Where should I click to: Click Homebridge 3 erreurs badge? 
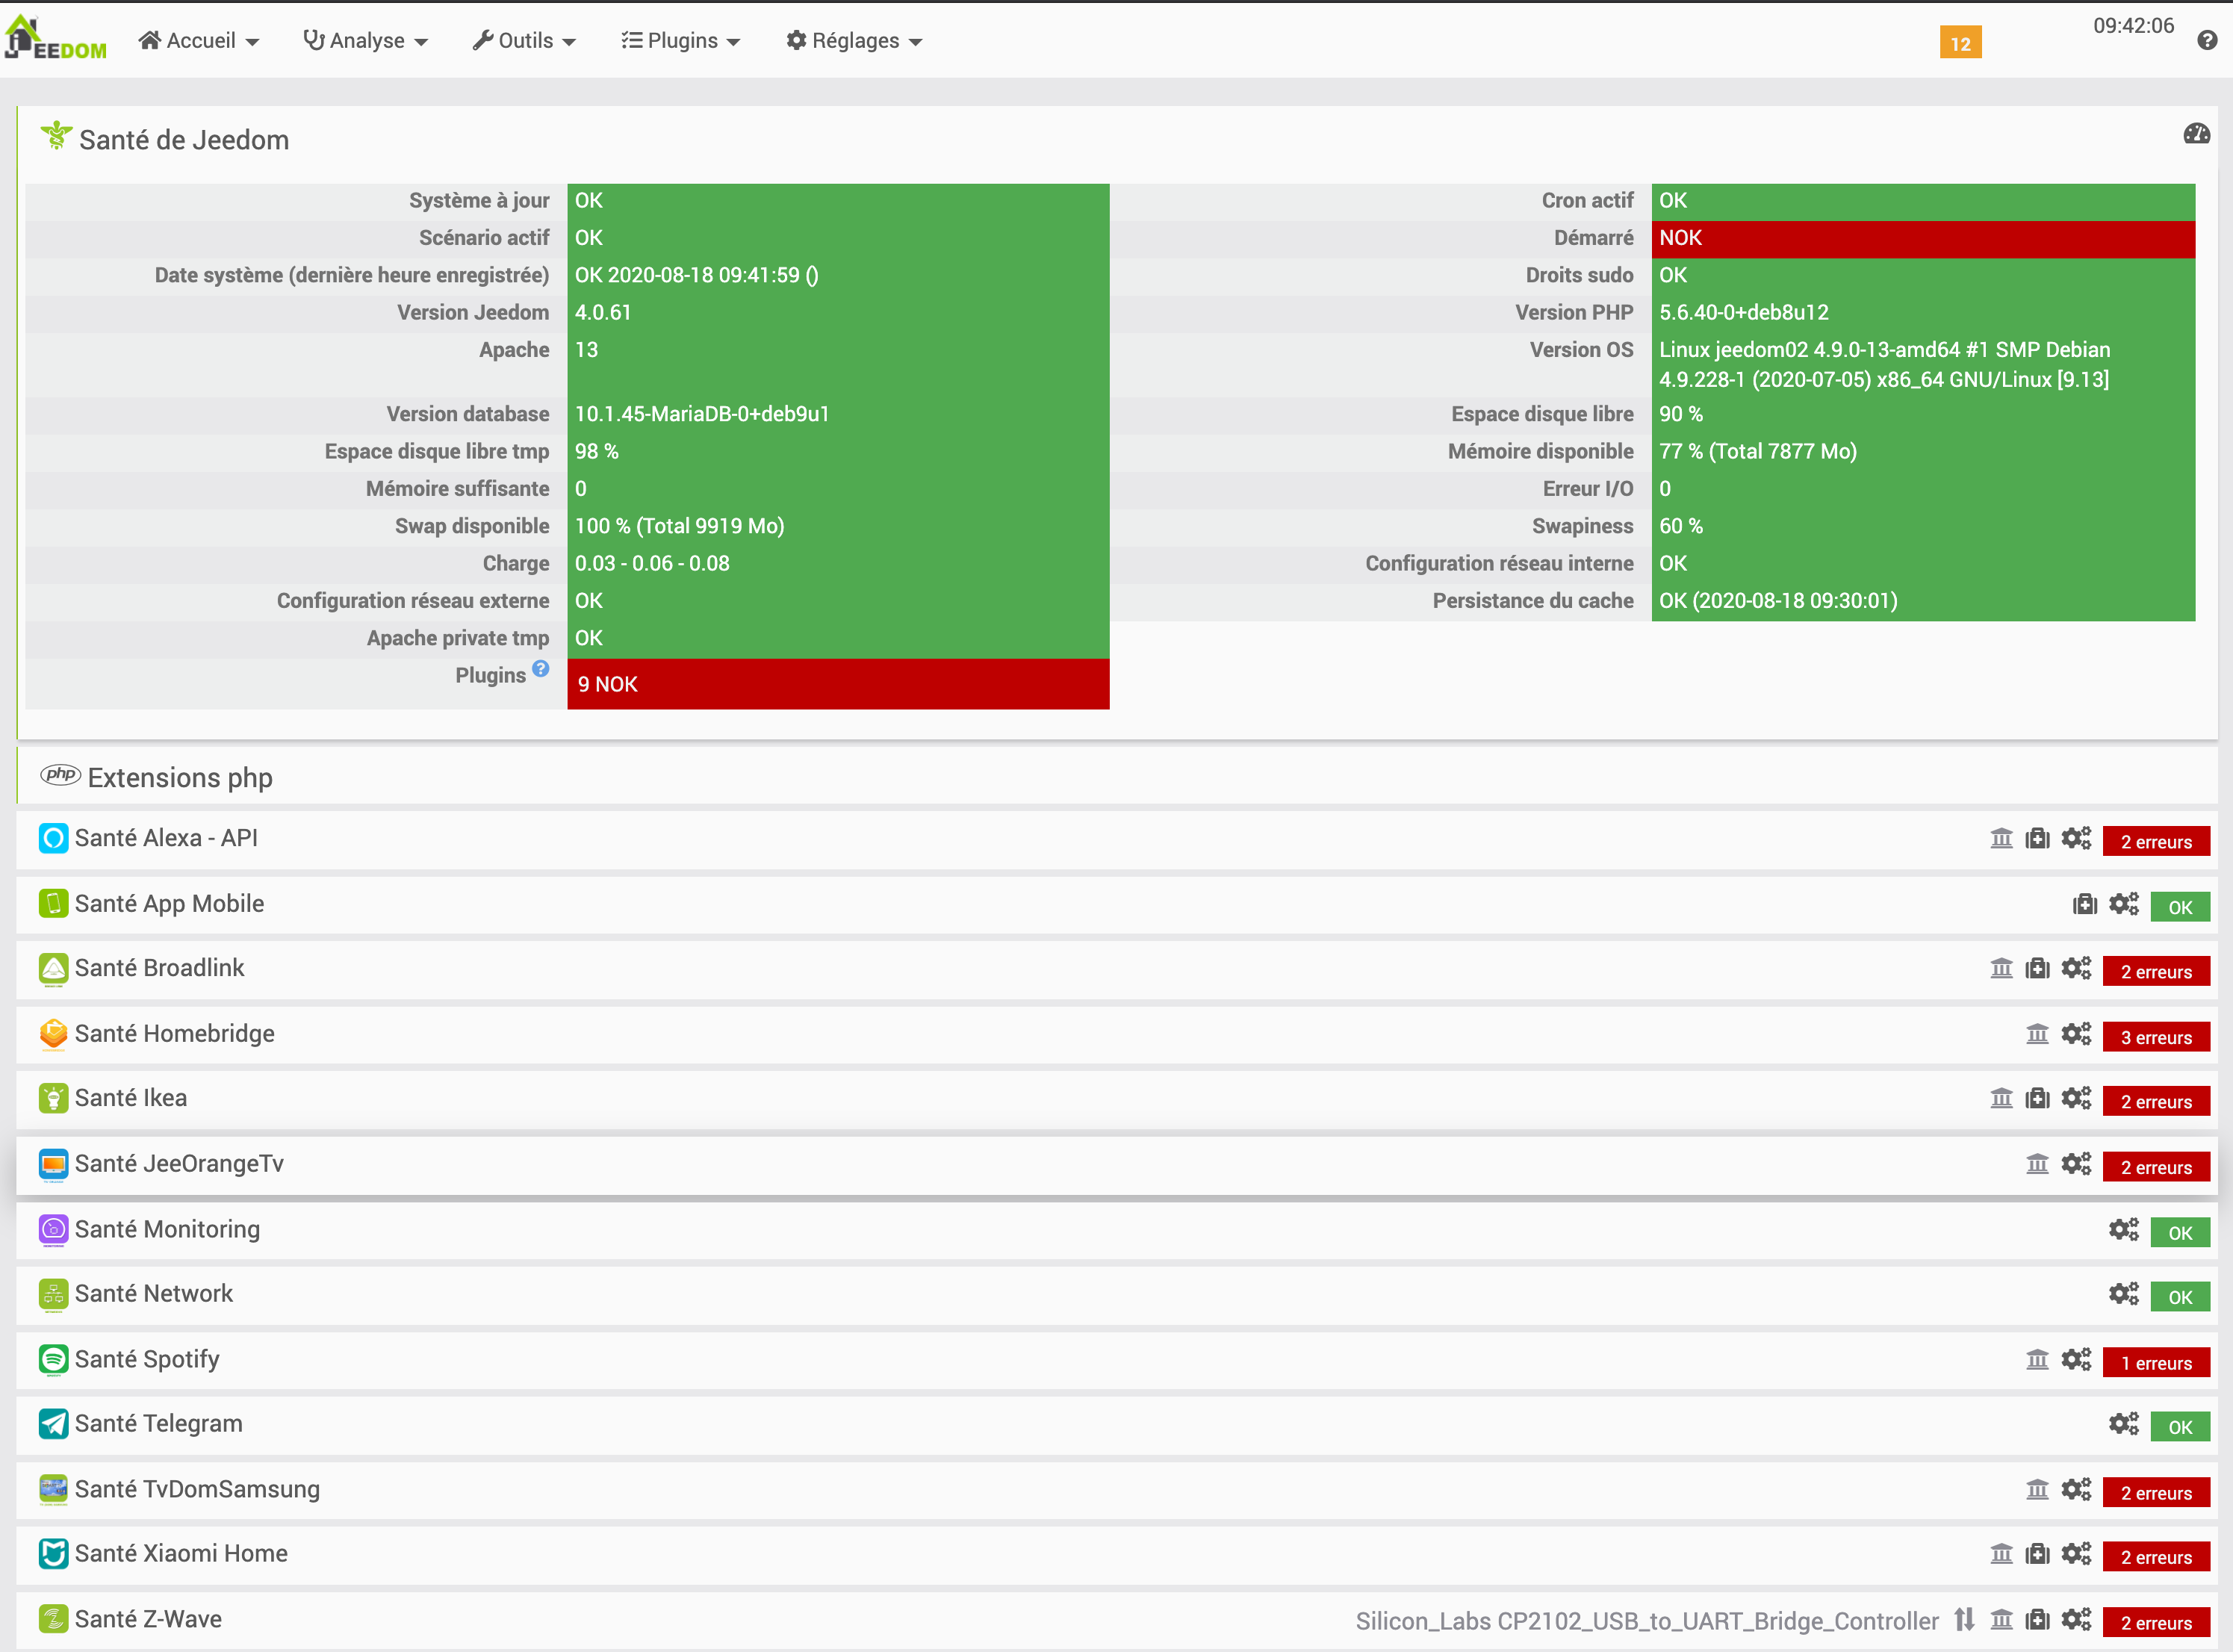click(x=2156, y=1038)
